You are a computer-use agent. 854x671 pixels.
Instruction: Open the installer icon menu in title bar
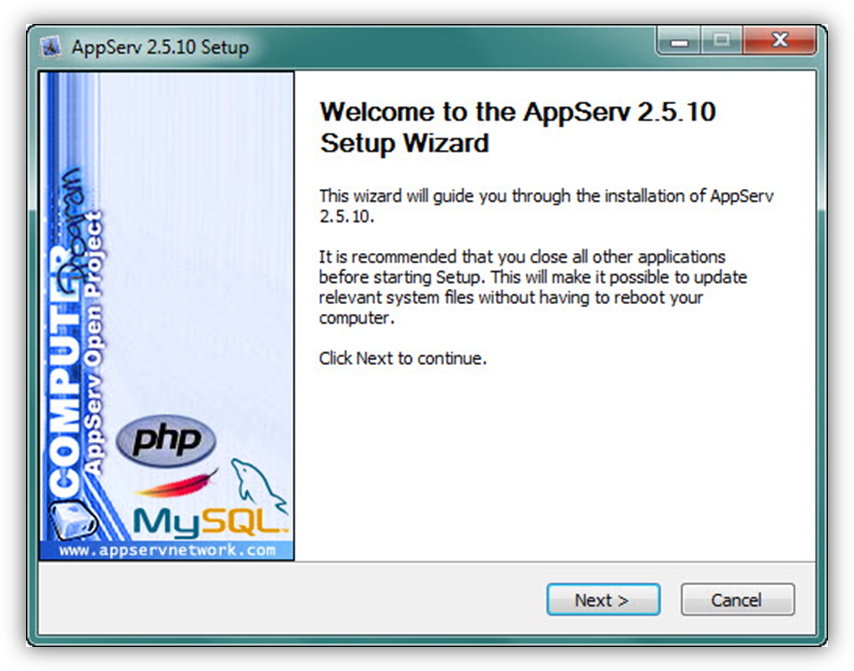click(53, 47)
